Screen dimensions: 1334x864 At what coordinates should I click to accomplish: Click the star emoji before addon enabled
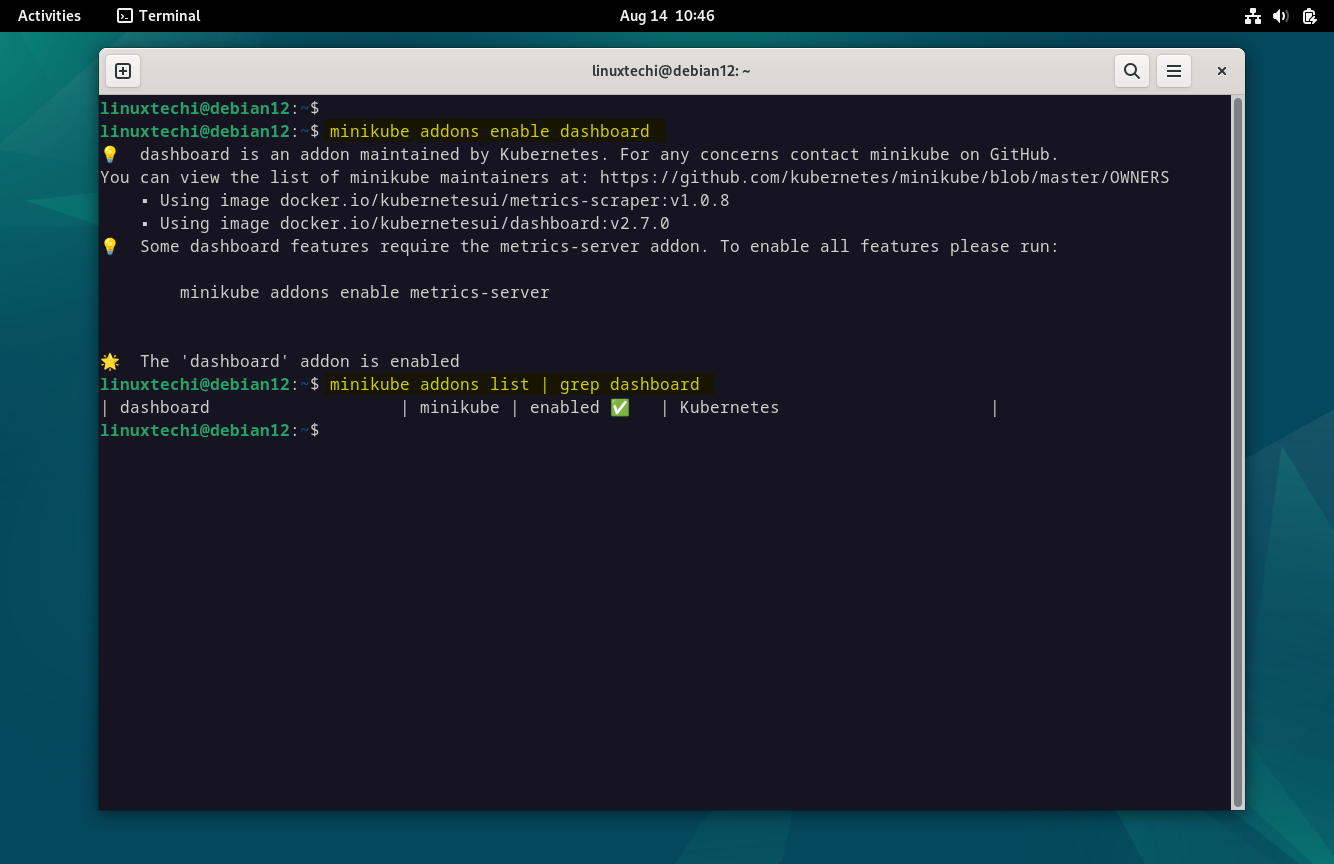(110, 361)
